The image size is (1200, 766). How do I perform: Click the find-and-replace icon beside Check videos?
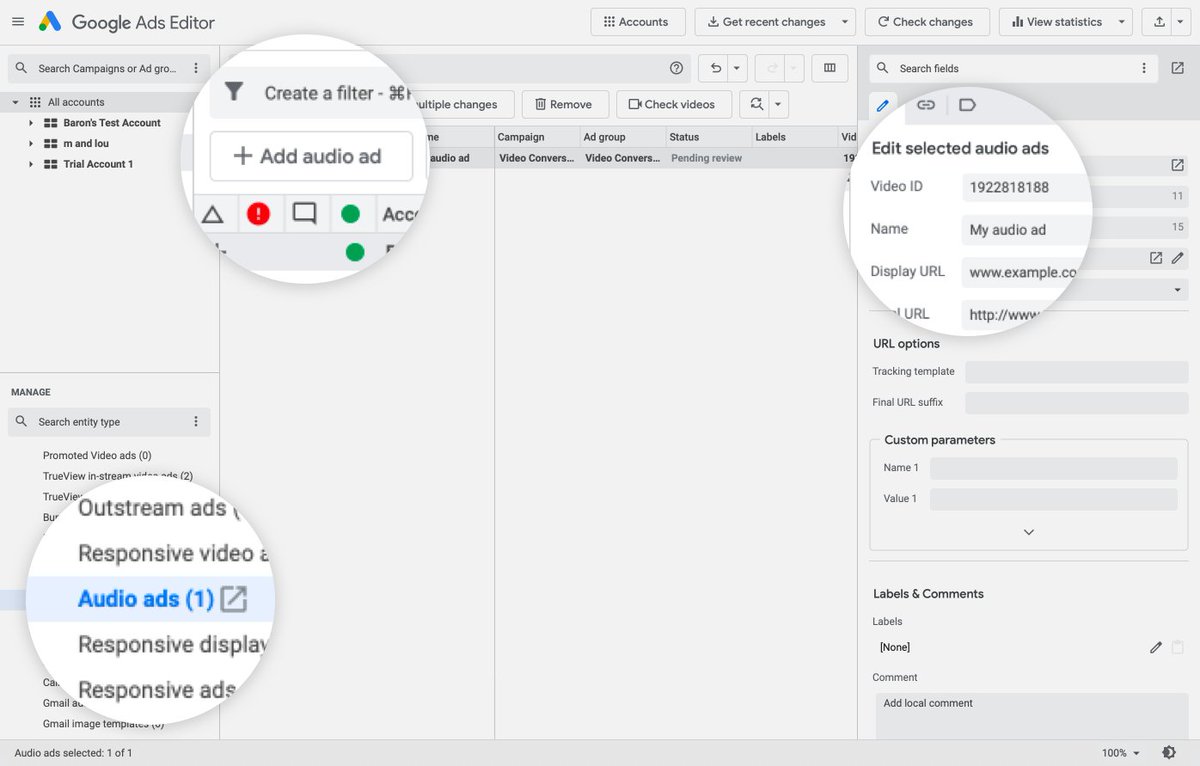point(758,104)
